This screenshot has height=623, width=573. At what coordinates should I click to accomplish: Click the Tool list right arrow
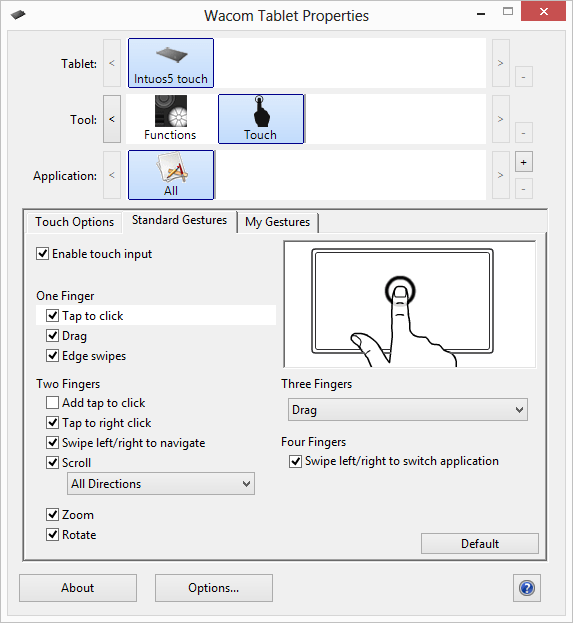click(x=501, y=119)
